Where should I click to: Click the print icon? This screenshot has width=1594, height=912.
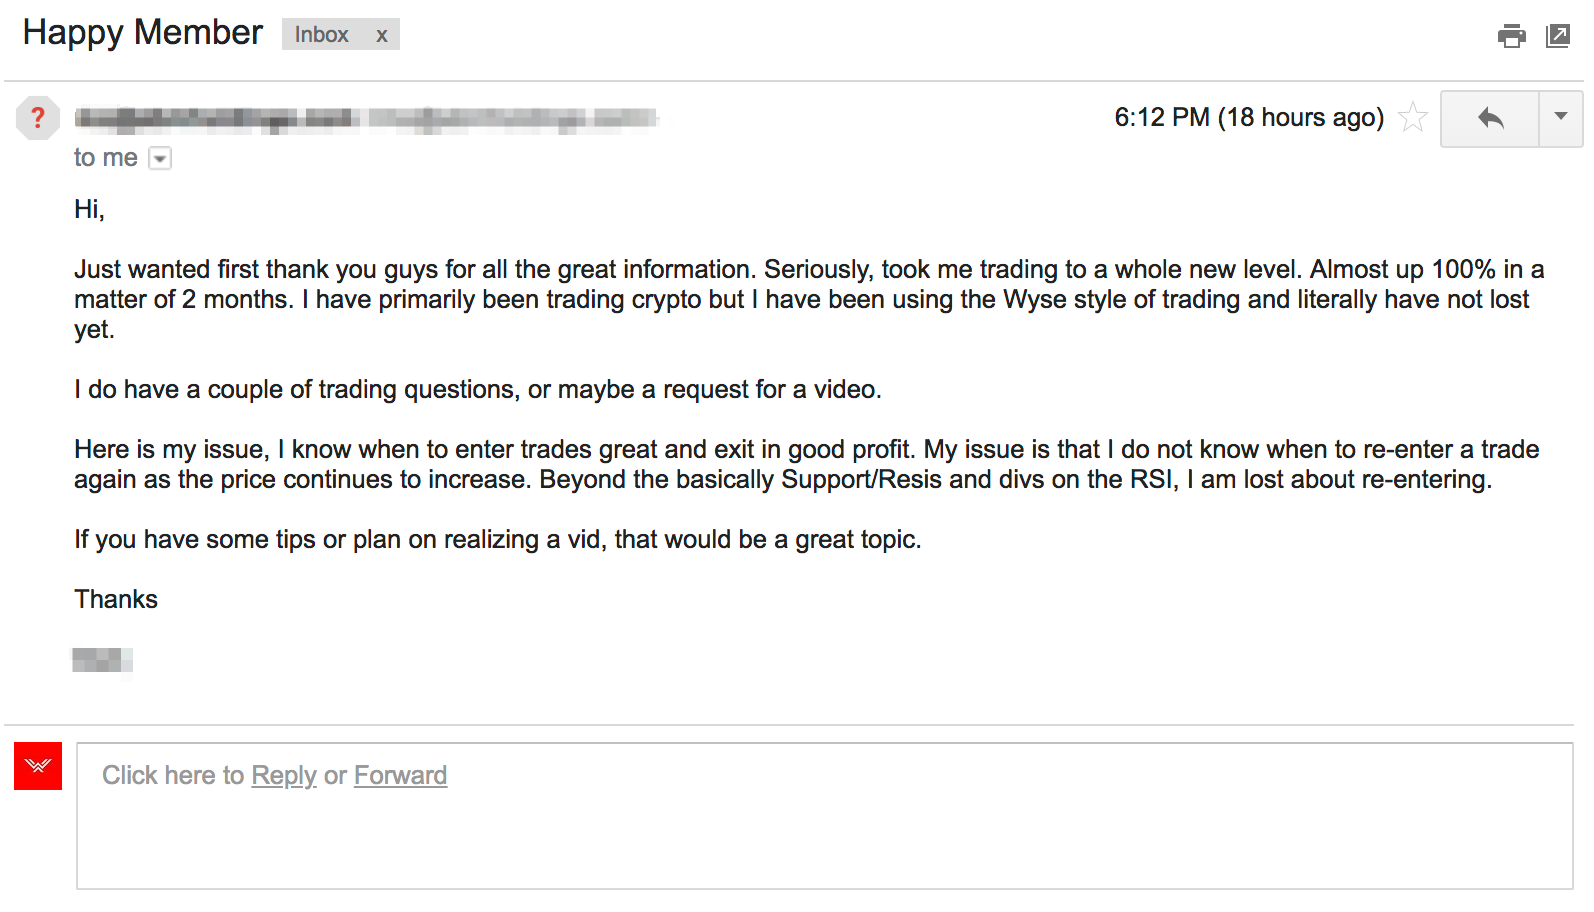(1512, 35)
